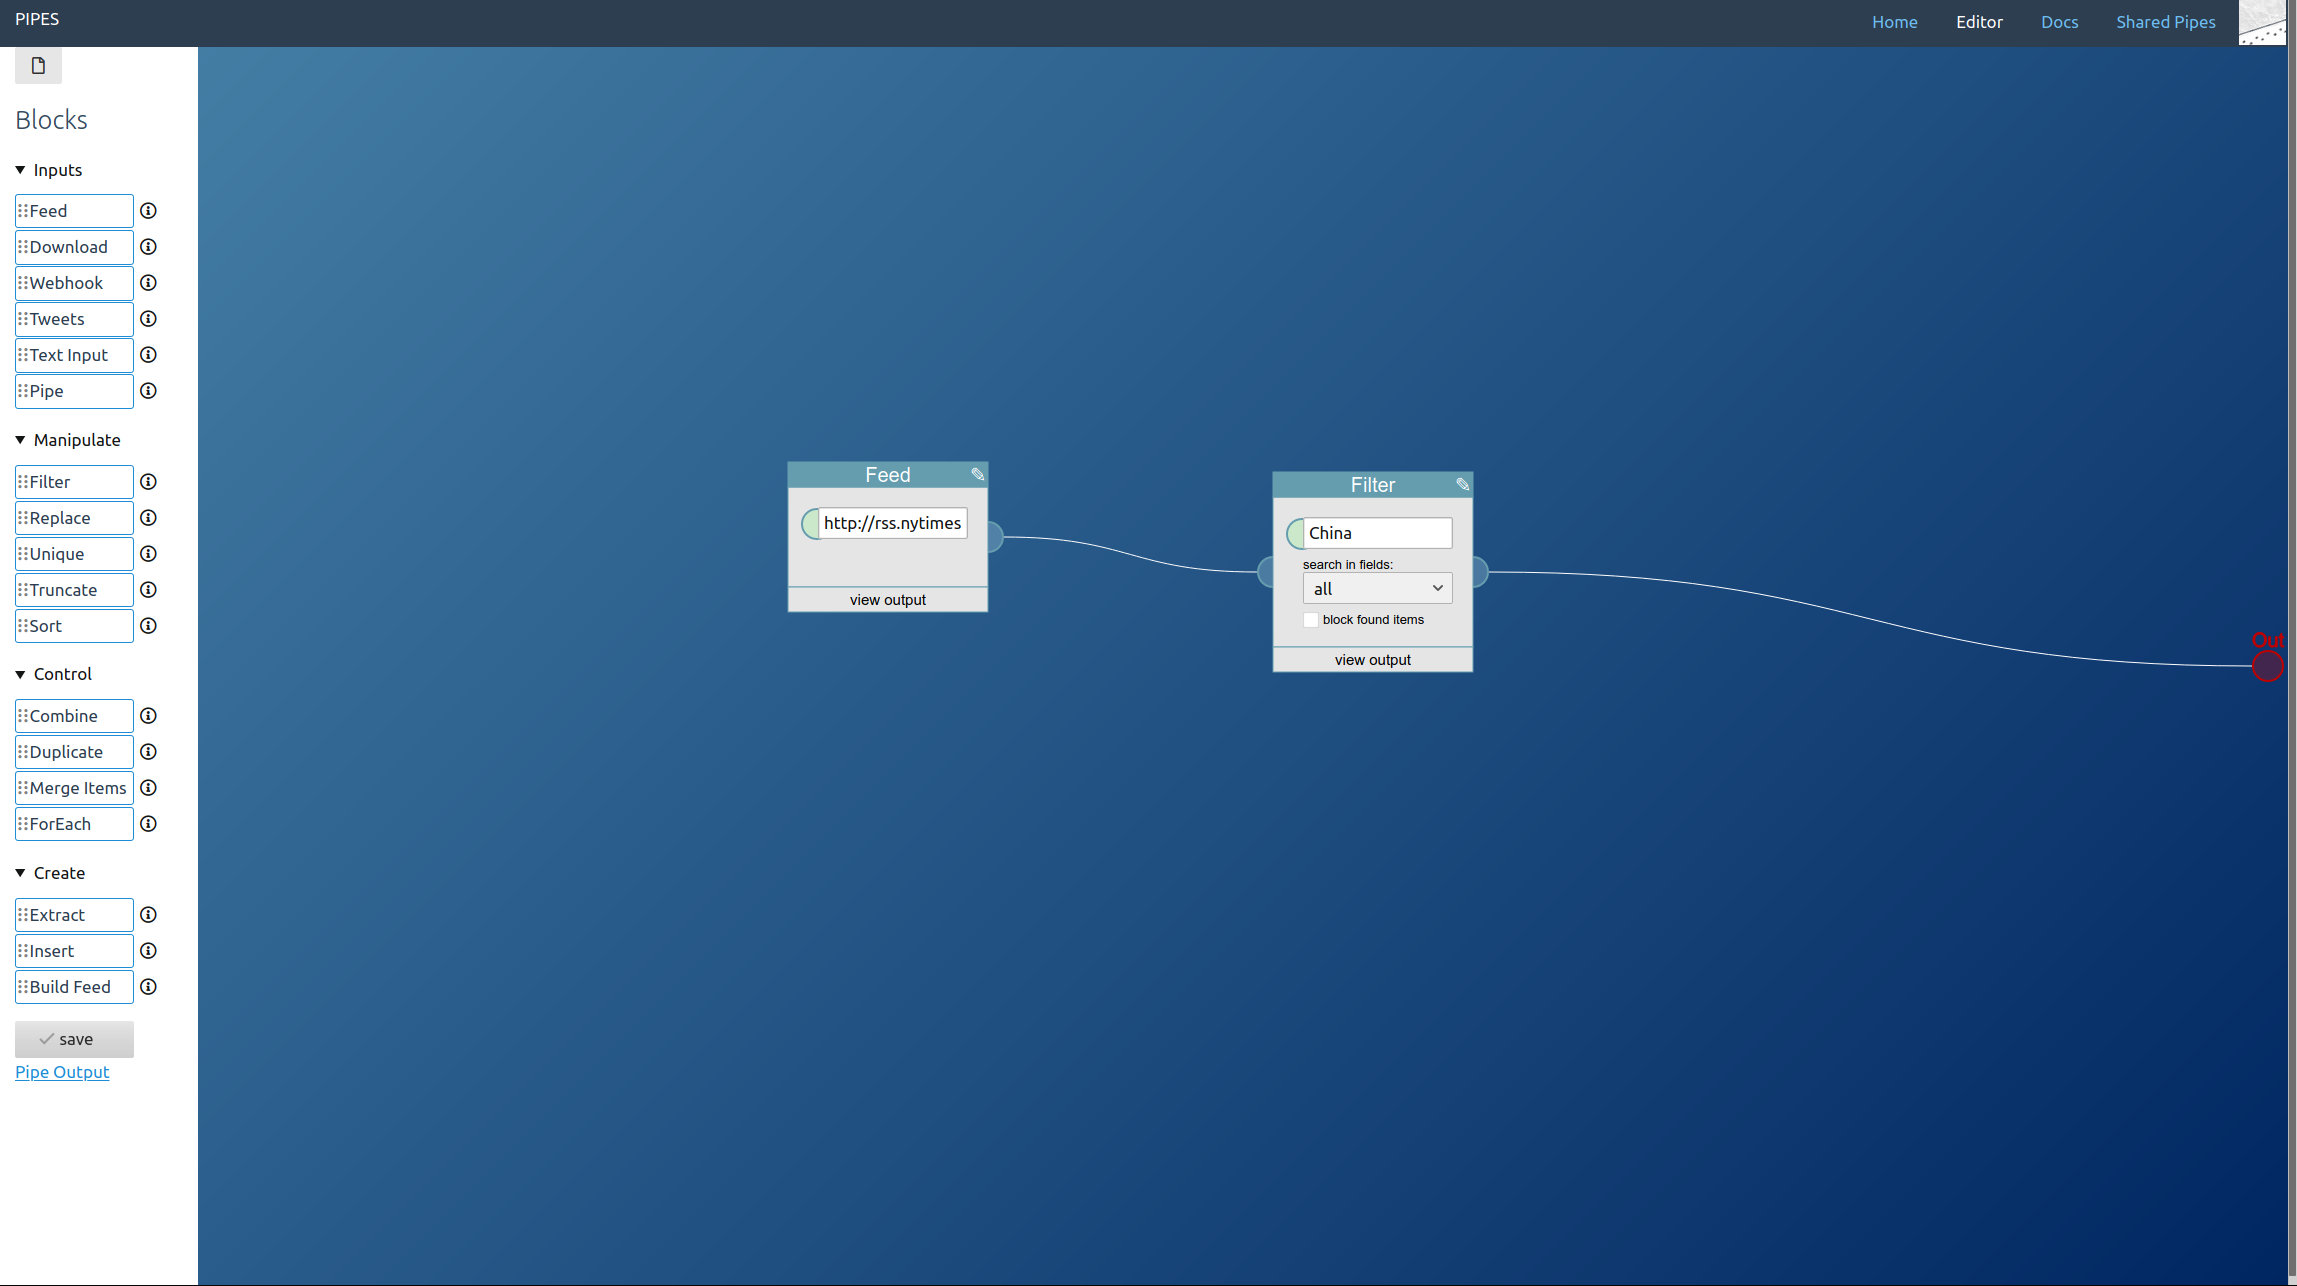The height and width of the screenshot is (1286, 2297).
Task: Select the Webhook block in sidebar
Action: (74, 283)
